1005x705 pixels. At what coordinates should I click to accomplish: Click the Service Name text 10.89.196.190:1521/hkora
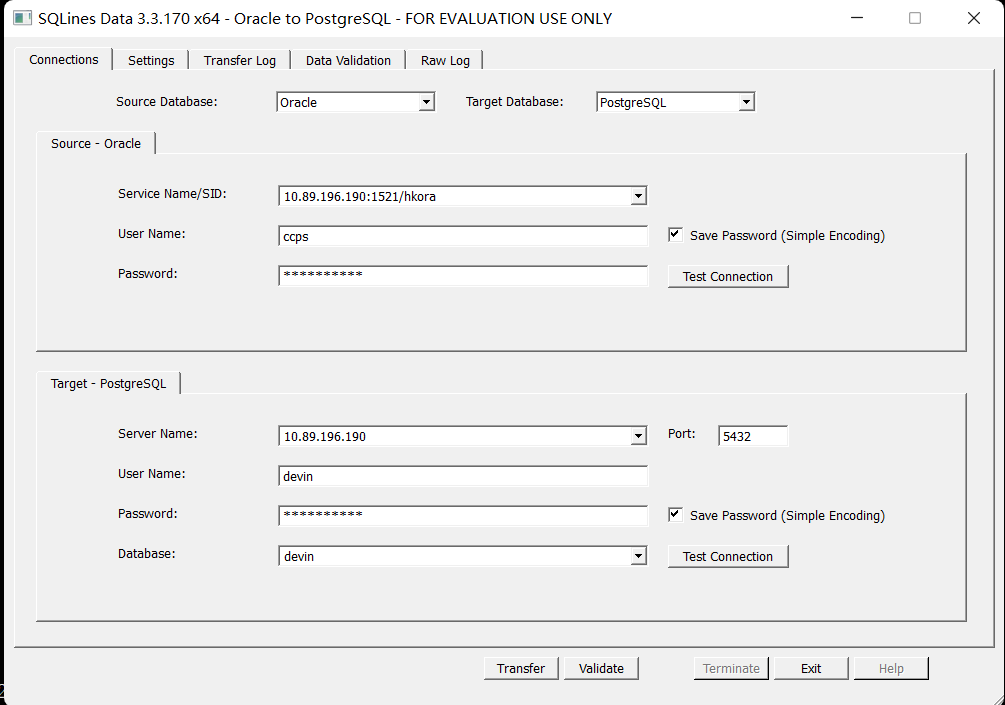point(360,197)
